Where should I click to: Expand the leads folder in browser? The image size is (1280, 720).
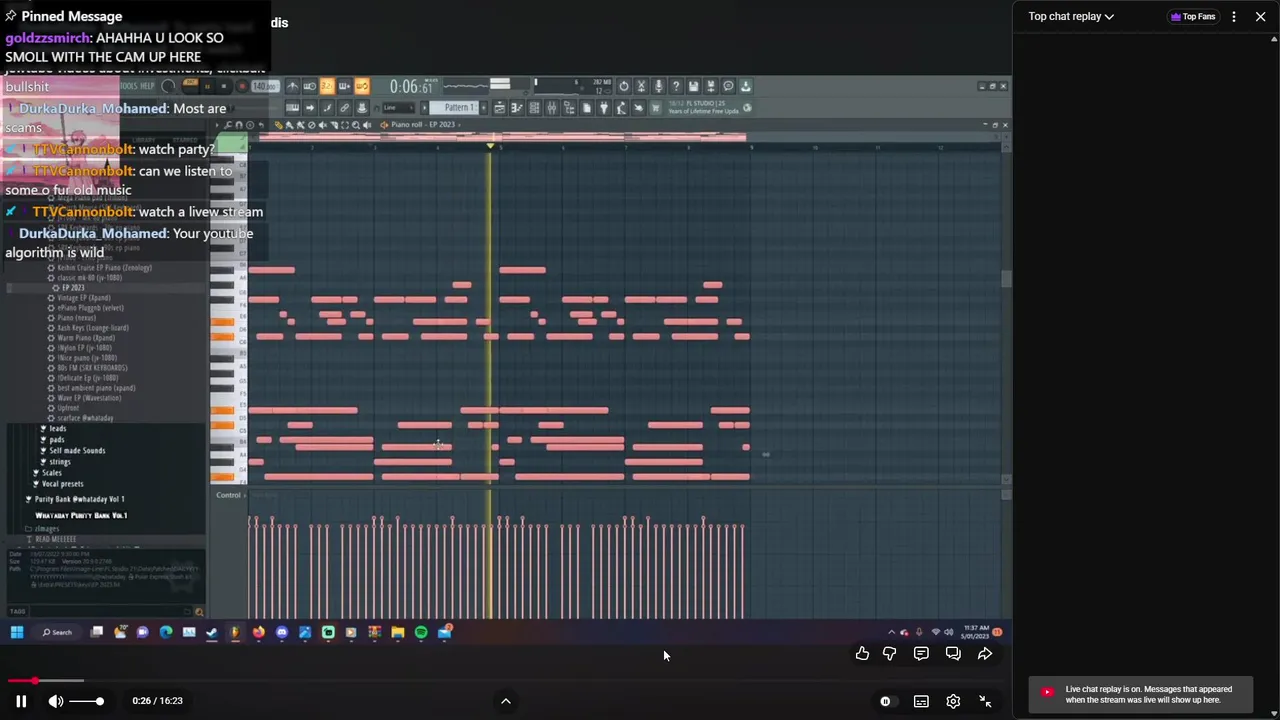point(57,429)
